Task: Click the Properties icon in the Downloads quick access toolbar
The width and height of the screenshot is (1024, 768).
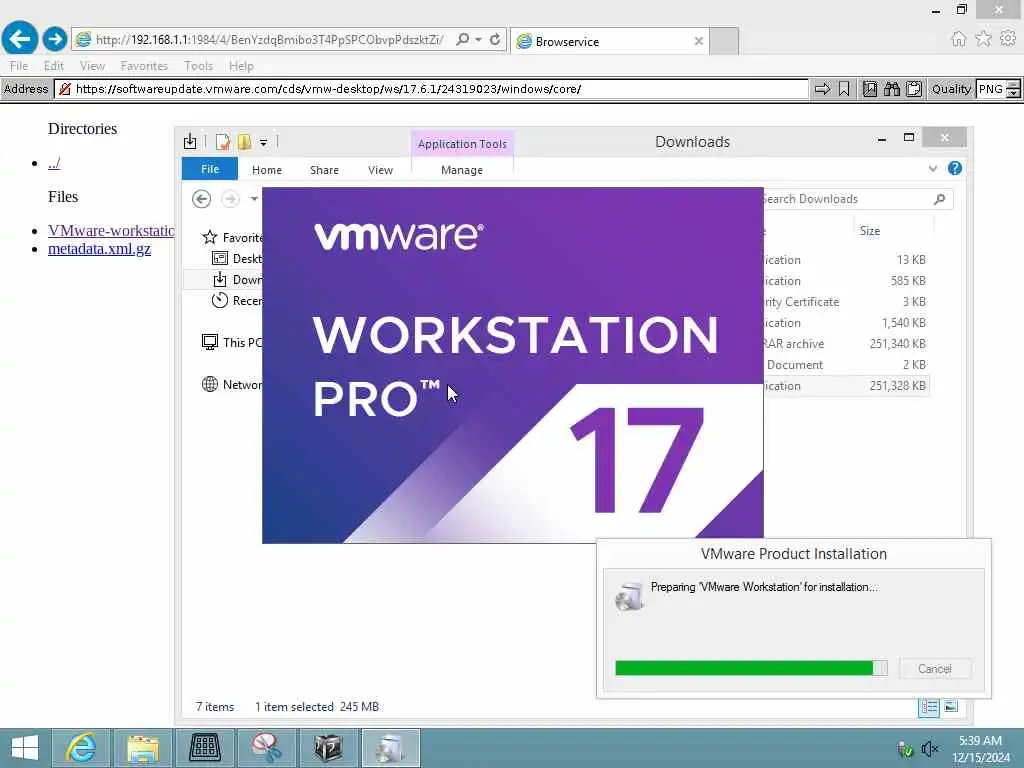Action: 223,142
